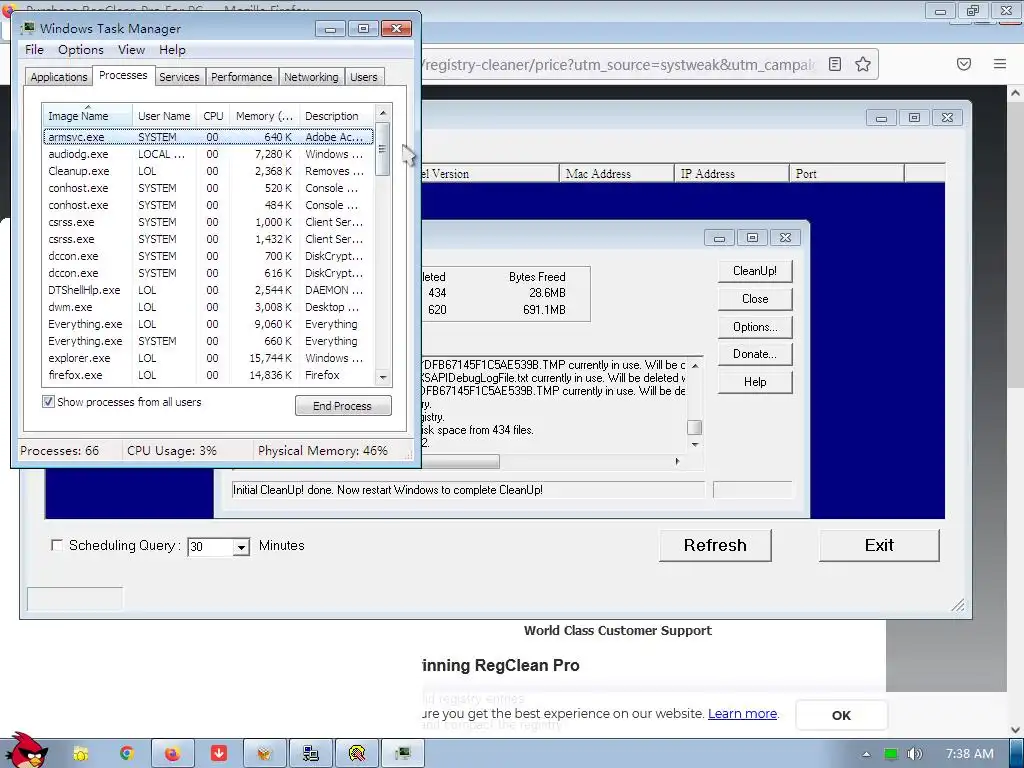
Task: Bookmark this page with the star icon
Action: pos(863,64)
